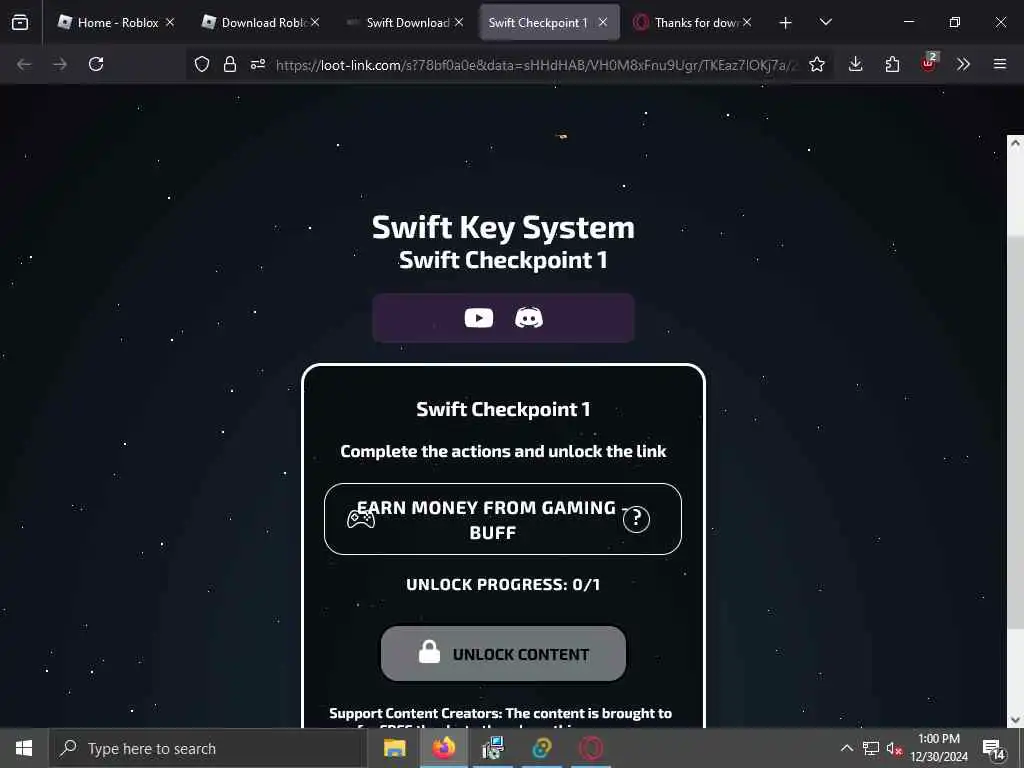The height and width of the screenshot is (768, 1024).
Task: Click the page scrollbar down arrow
Action: [x=1016, y=720]
